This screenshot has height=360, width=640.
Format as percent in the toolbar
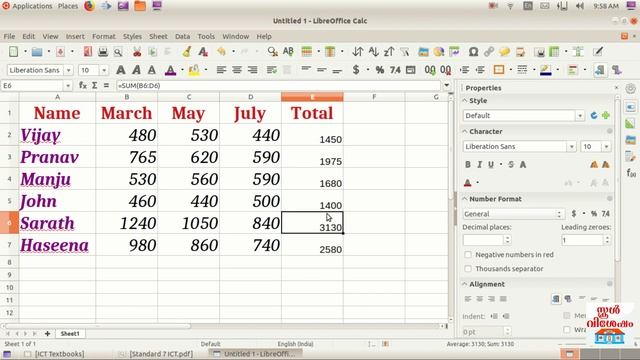click(x=380, y=70)
